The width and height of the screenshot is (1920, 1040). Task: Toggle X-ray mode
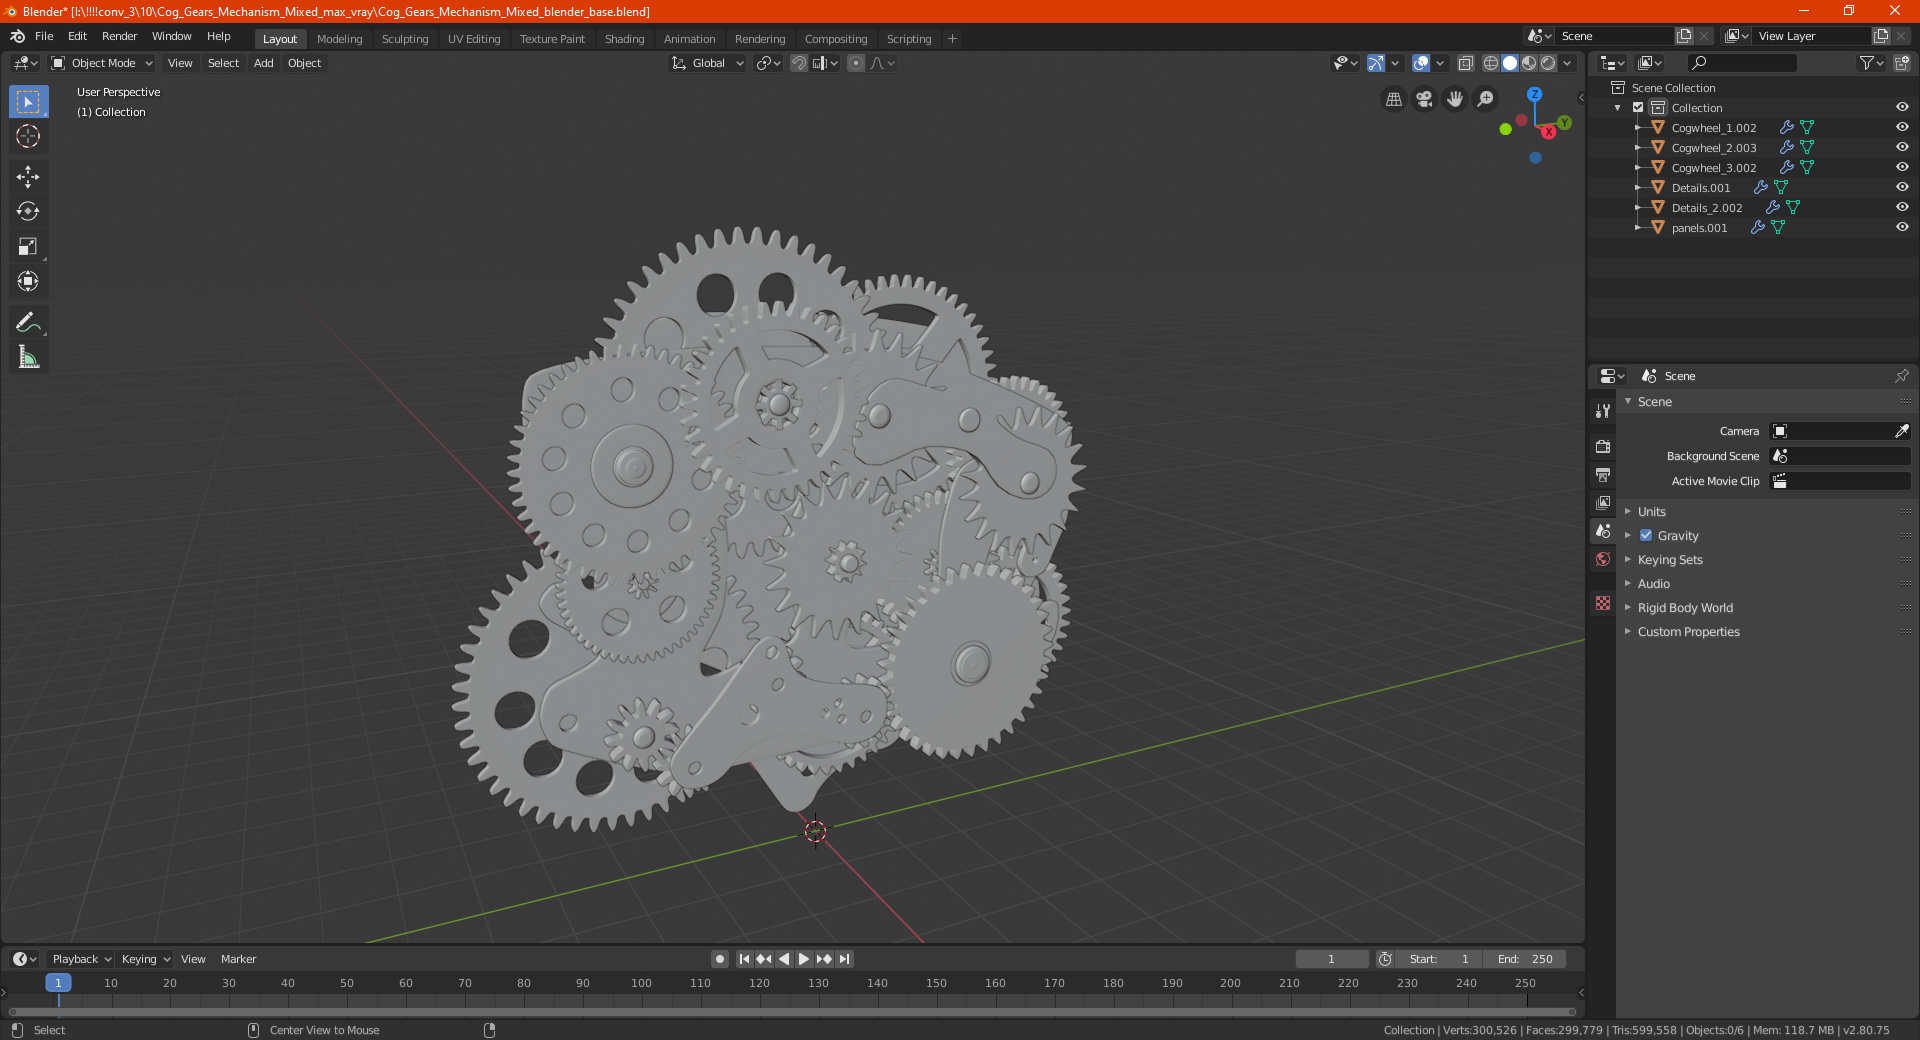[1465, 63]
